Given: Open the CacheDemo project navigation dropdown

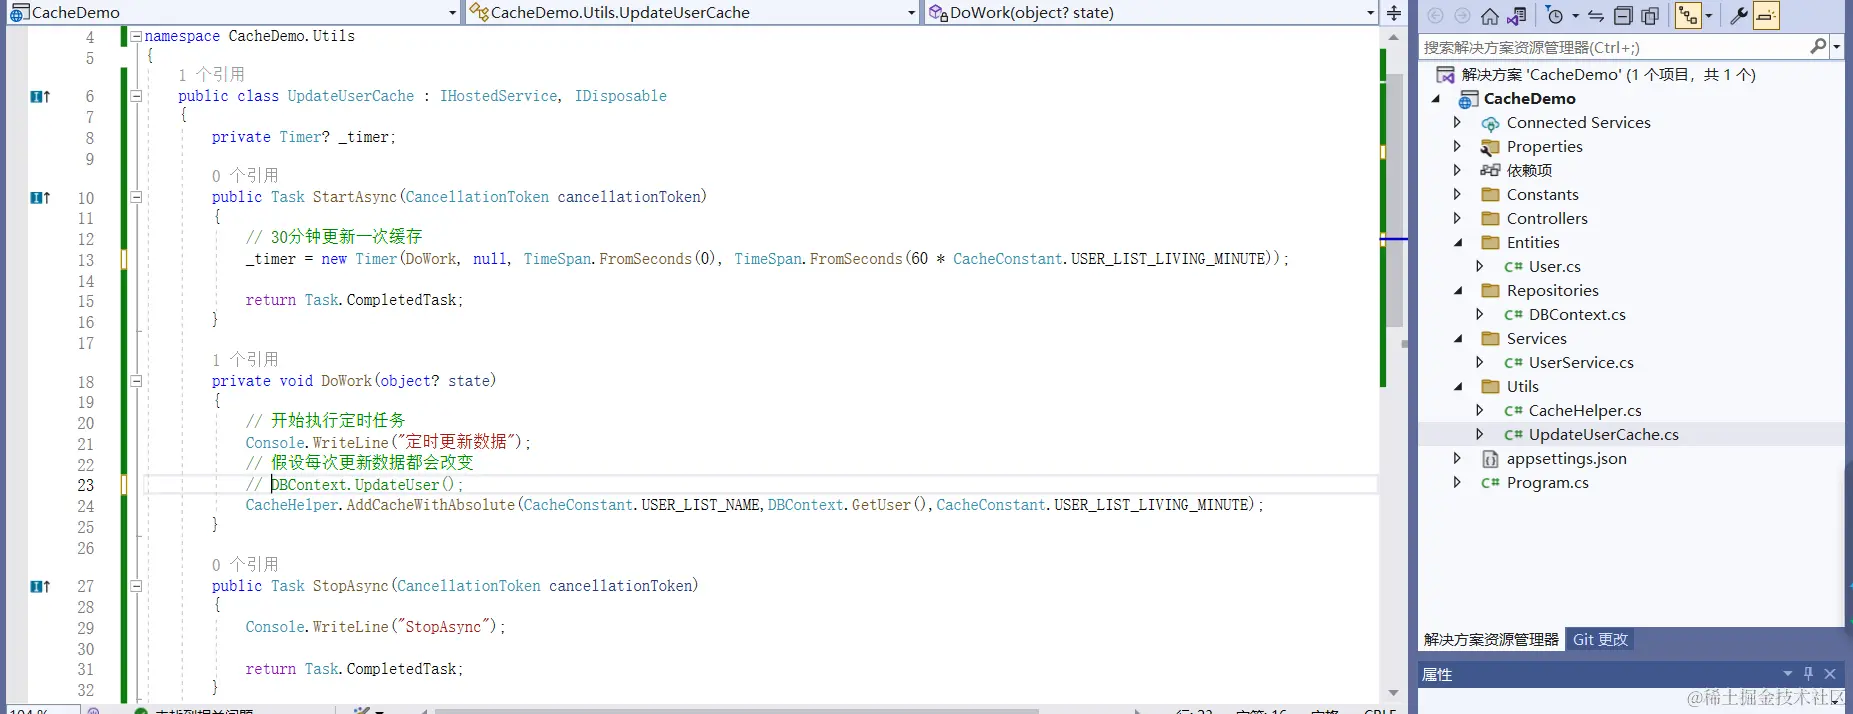Looking at the screenshot, I should click(x=452, y=13).
